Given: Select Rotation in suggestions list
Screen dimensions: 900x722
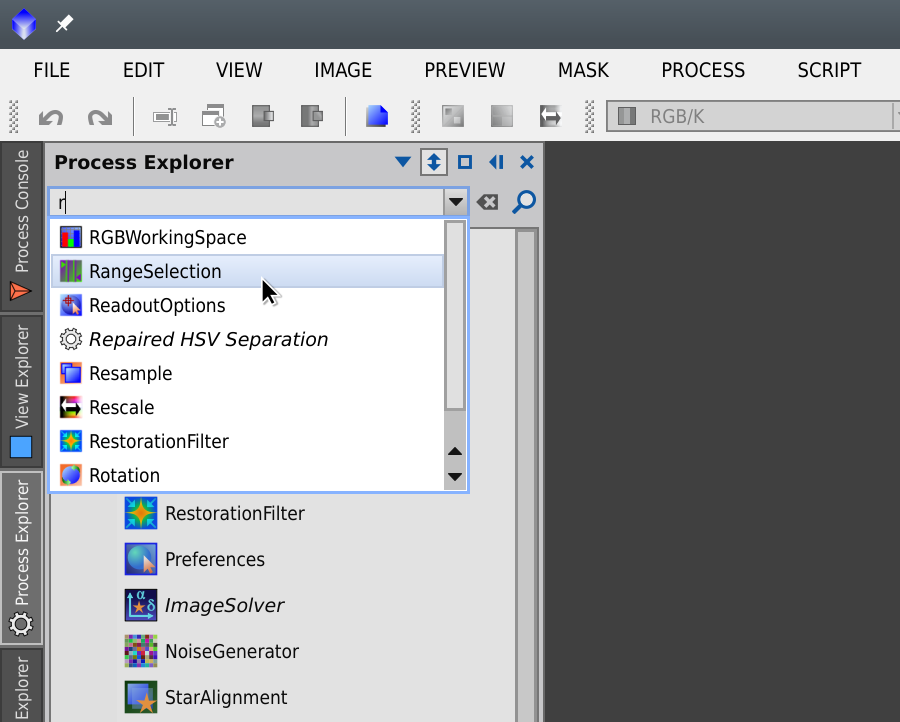Looking at the screenshot, I should point(247,475).
